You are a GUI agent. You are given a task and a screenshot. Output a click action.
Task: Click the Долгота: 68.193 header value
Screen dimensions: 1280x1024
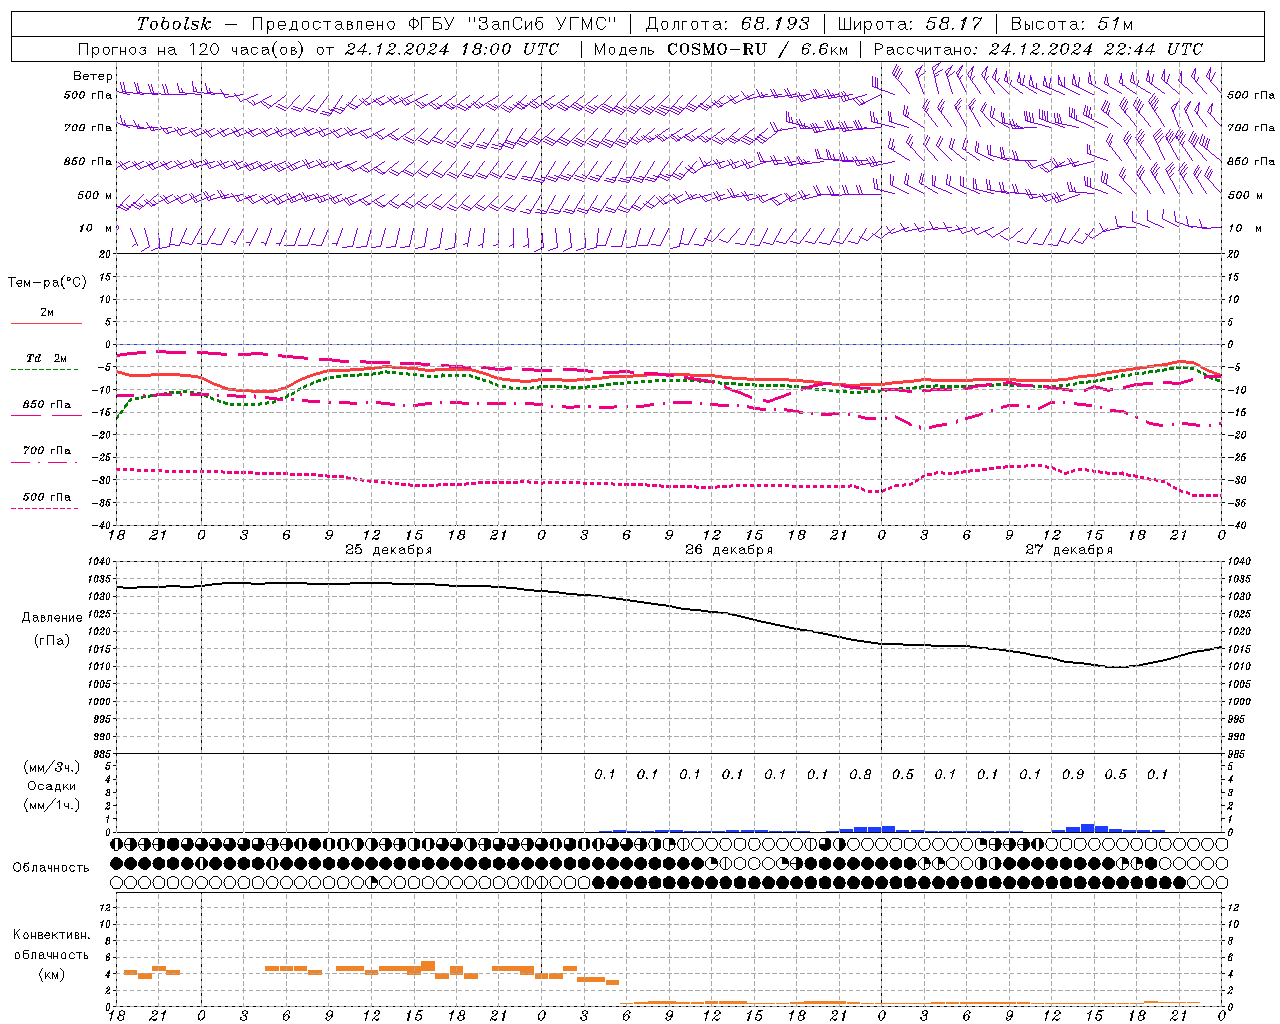(727, 24)
